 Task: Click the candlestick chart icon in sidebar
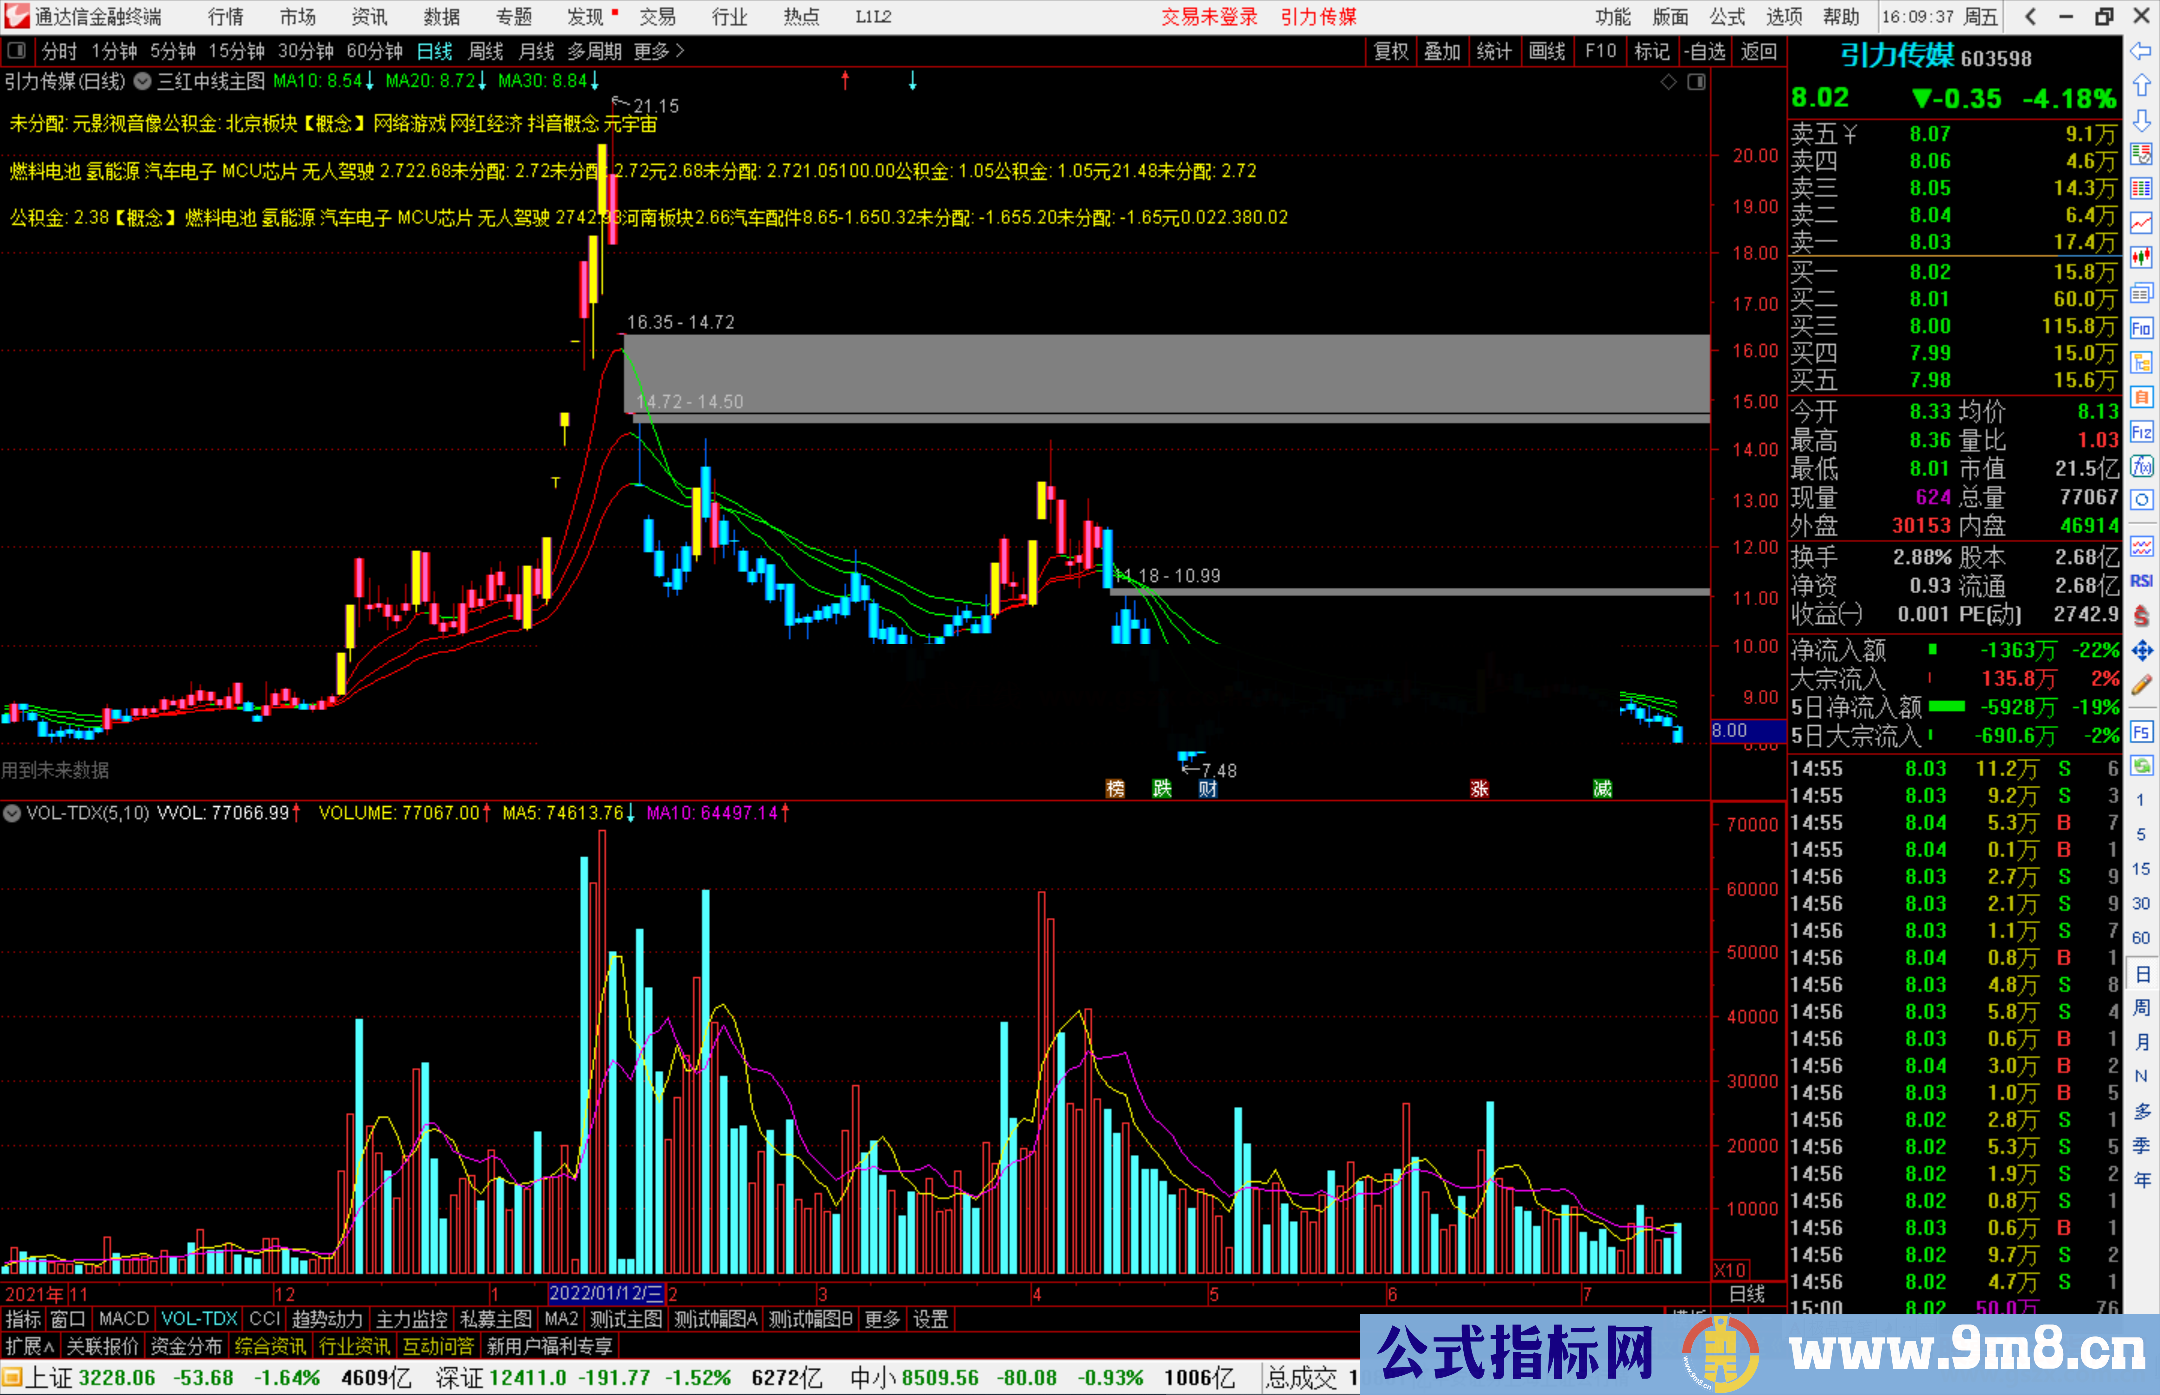(2141, 258)
